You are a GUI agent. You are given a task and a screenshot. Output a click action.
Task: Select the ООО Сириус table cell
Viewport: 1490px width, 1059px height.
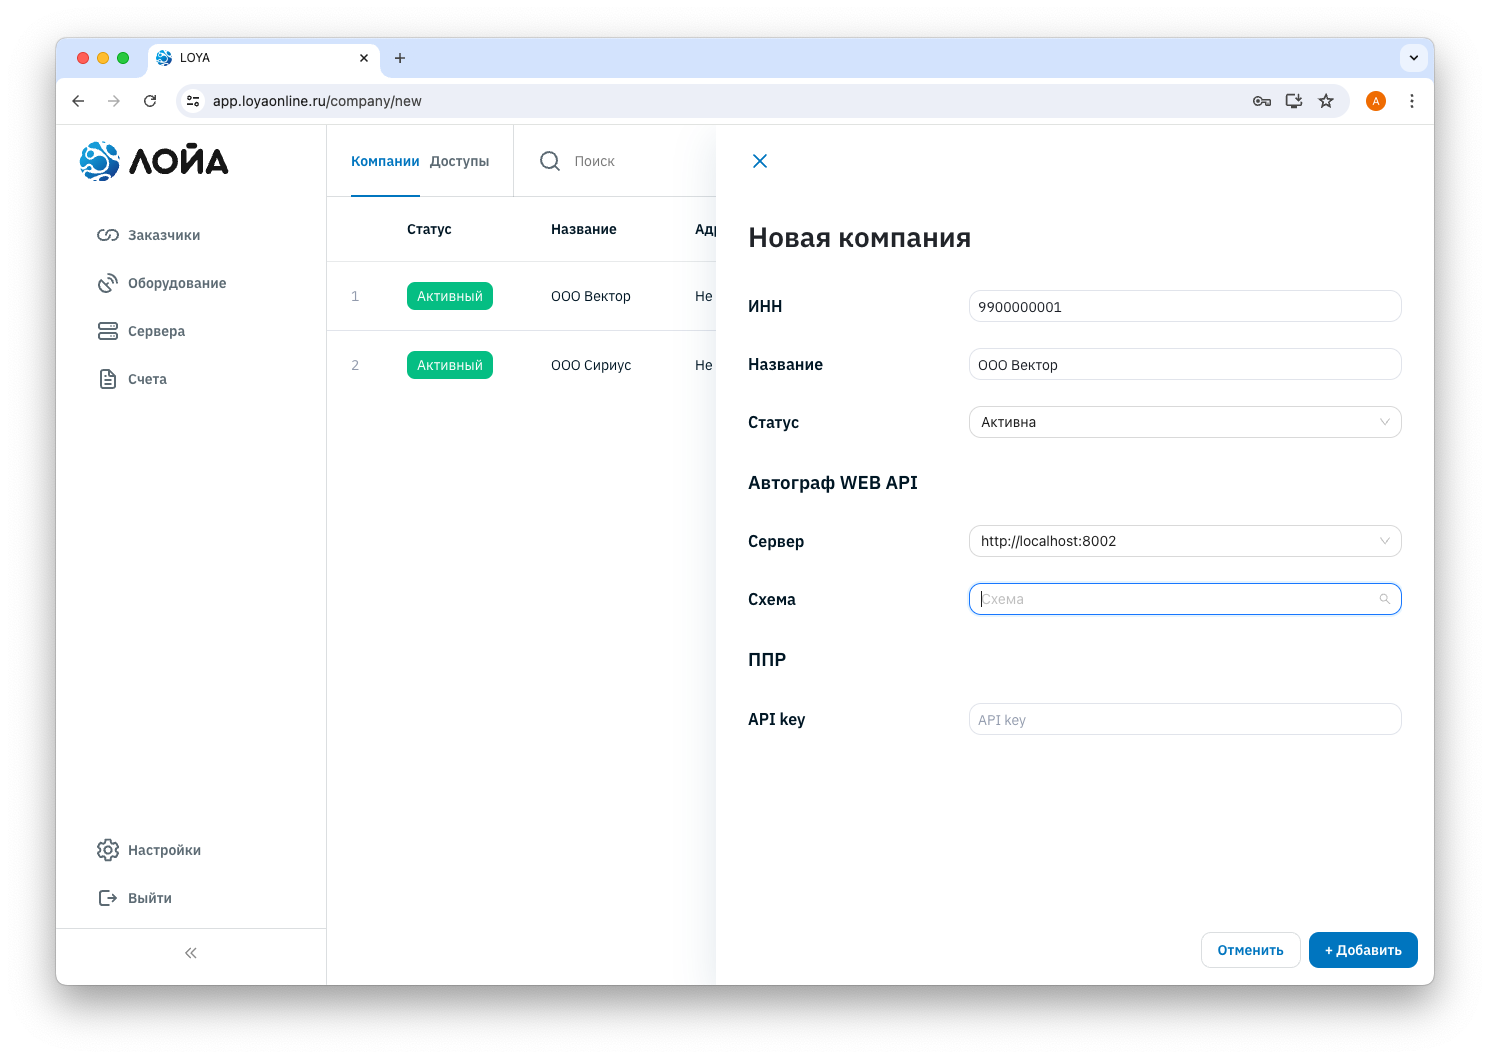591,365
